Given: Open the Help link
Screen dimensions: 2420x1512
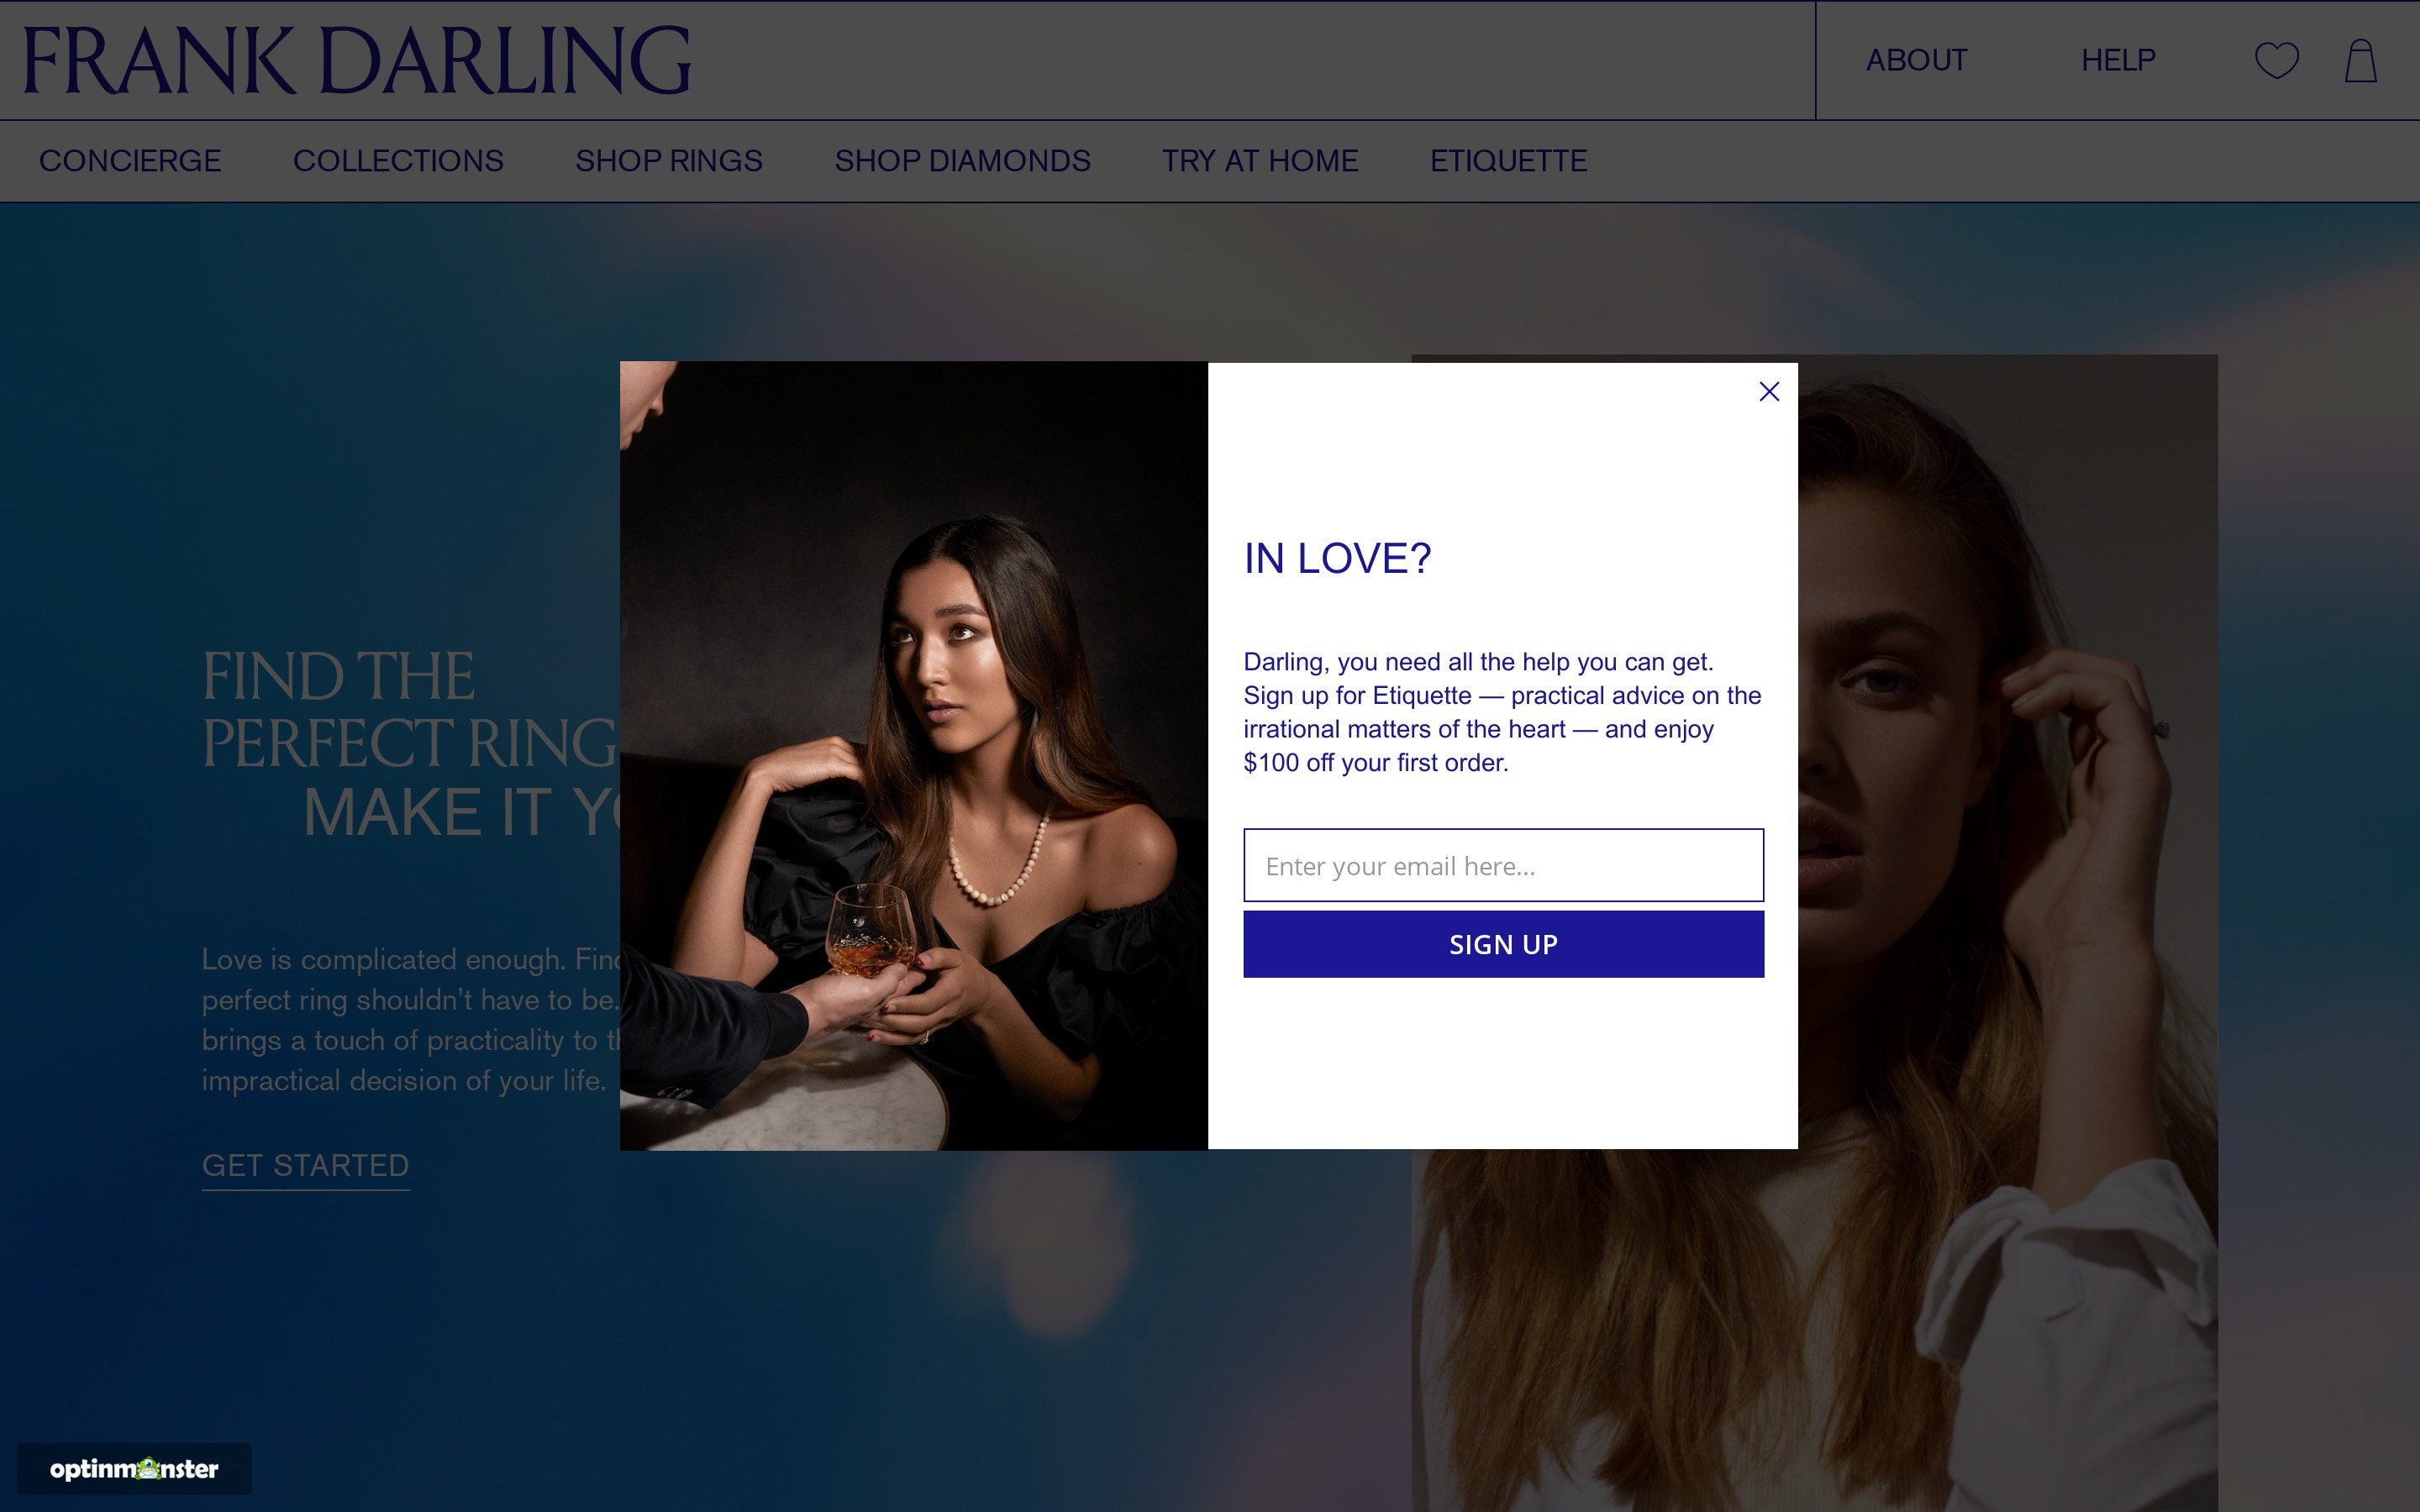Looking at the screenshot, I should click(x=2118, y=60).
